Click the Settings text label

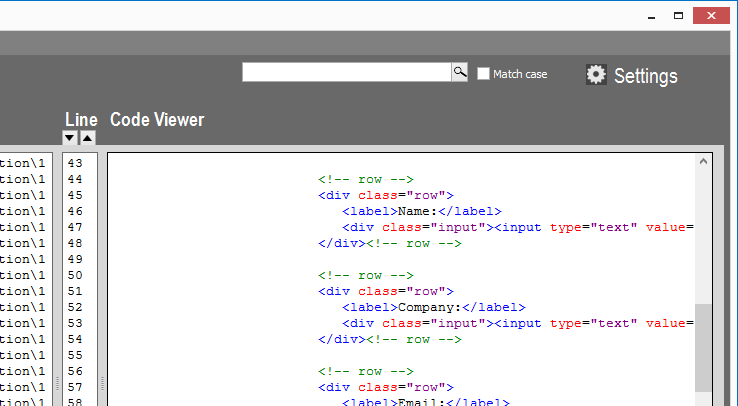[x=645, y=76]
